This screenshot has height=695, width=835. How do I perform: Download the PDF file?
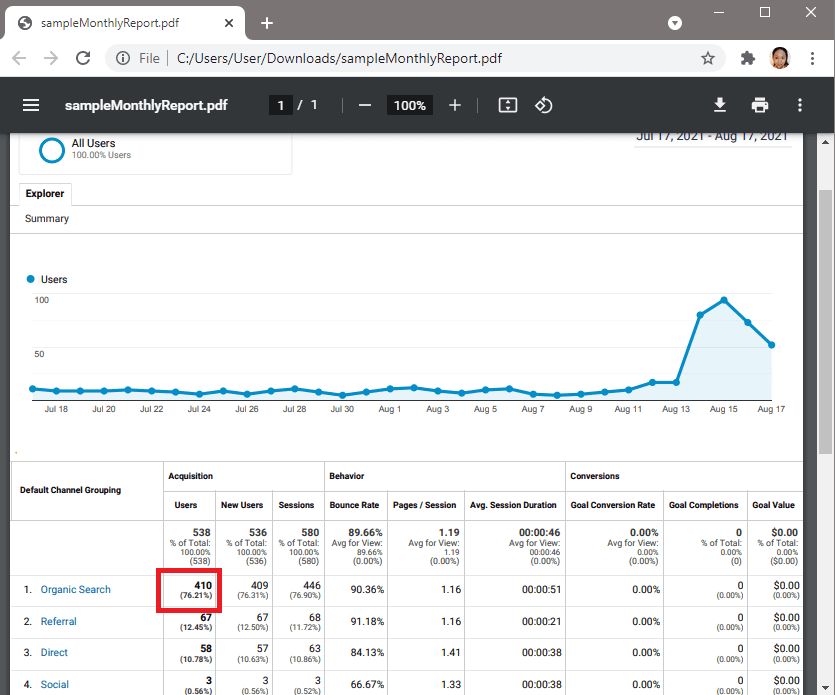719,105
